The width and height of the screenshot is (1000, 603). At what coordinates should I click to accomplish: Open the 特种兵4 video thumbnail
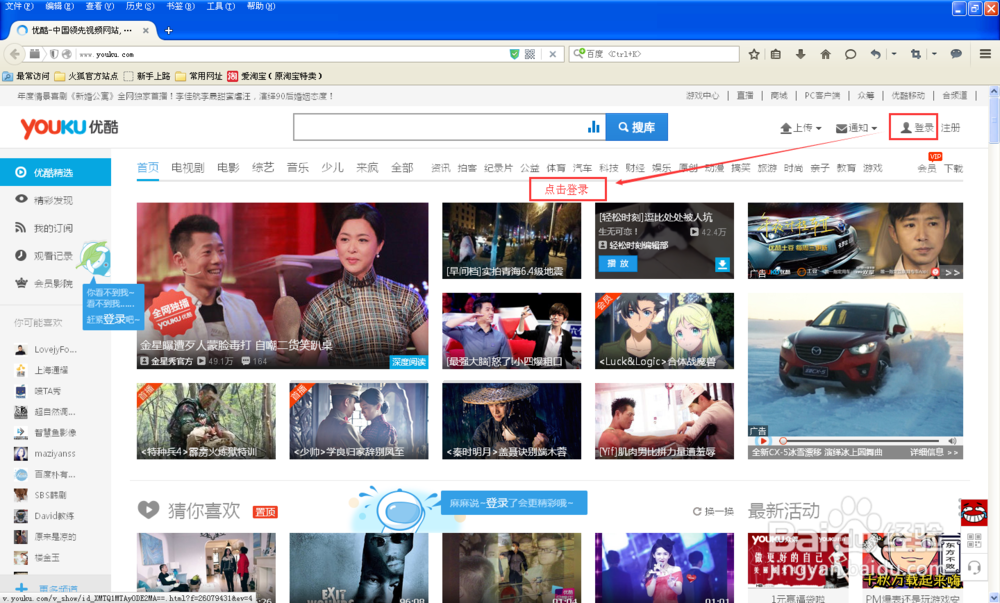click(x=206, y=421)
